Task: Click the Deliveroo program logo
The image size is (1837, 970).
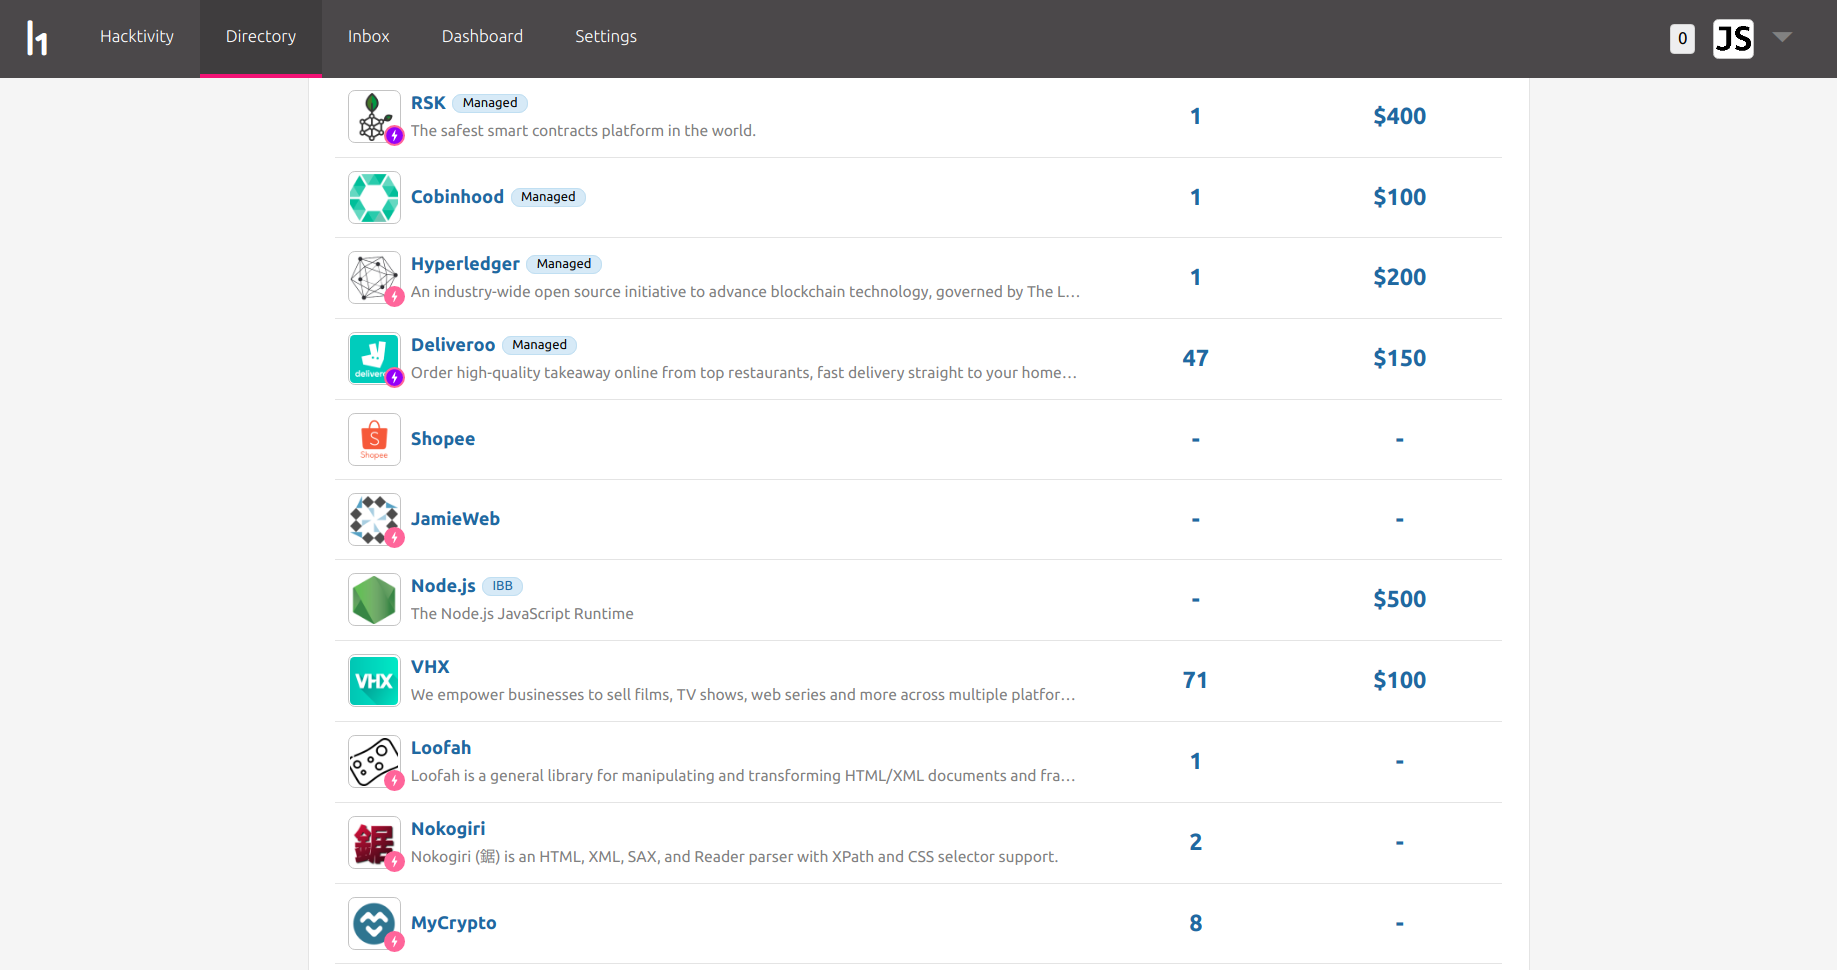Action: click(x=374, y=359)
